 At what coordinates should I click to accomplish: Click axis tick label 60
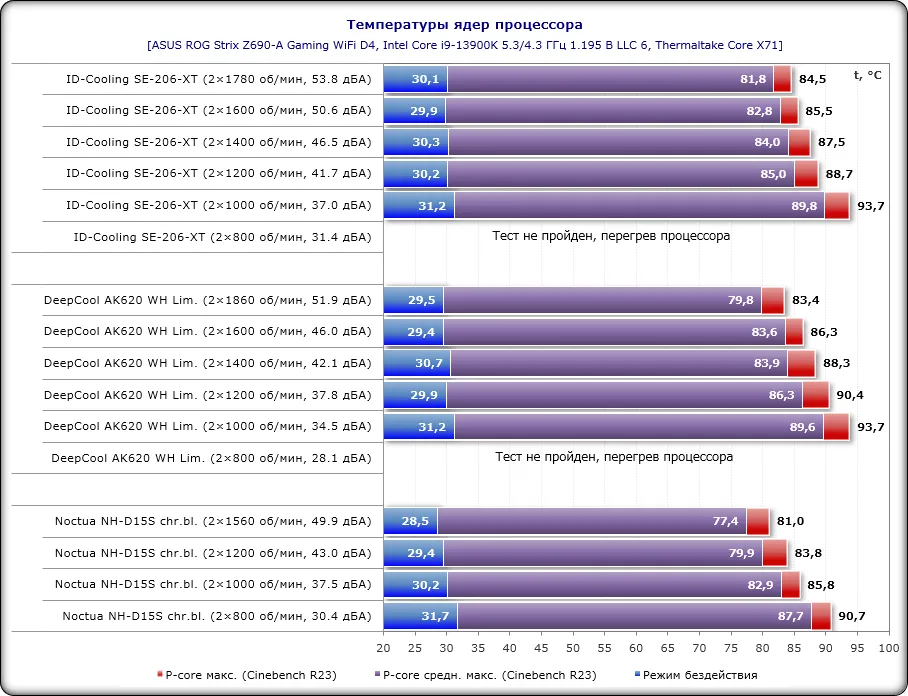coord(636,648)
